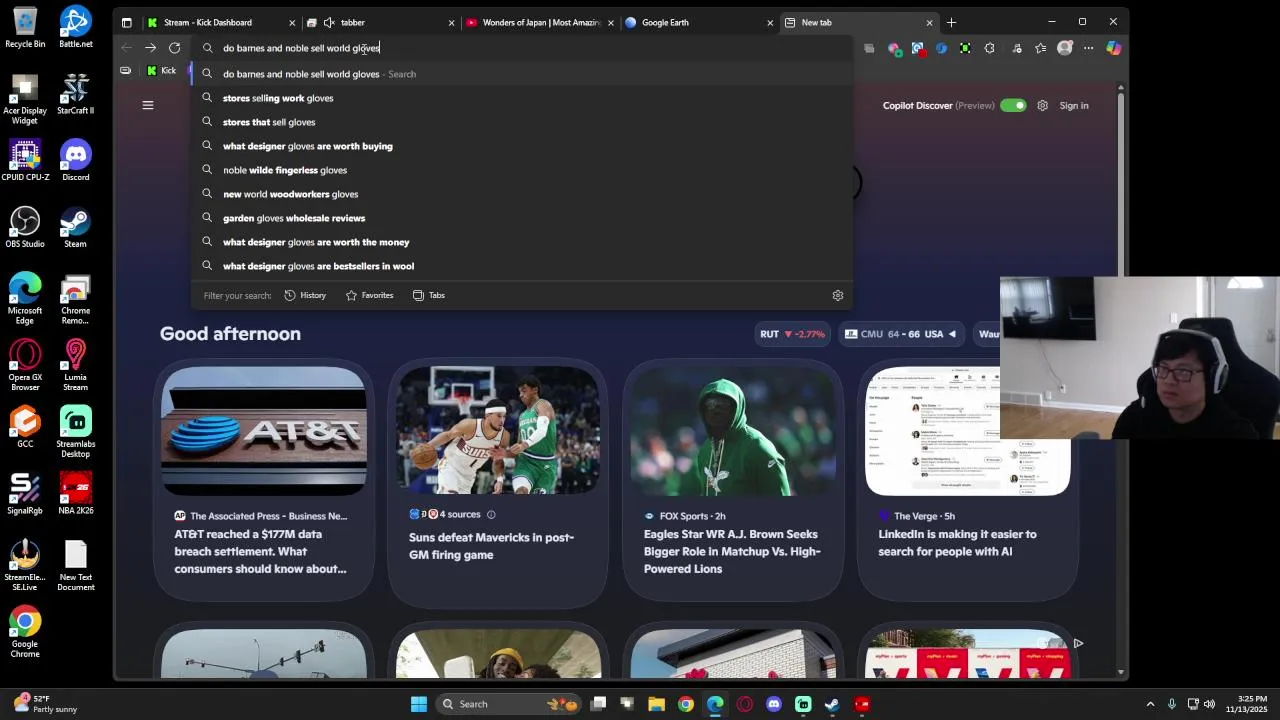The image size is (1280, 720).
Task: Show hidden system tray icons chevron
Action: coord(1150,704)
